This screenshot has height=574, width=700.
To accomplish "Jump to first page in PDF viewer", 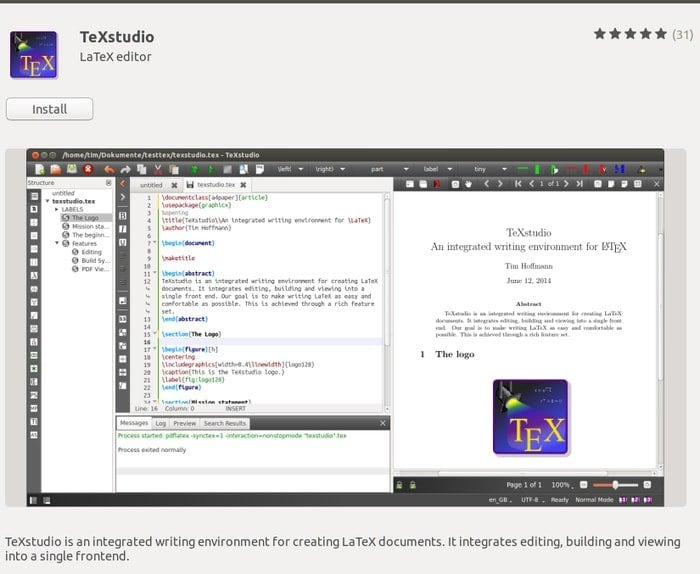I will pyautogui.click(x=518, y=184).
